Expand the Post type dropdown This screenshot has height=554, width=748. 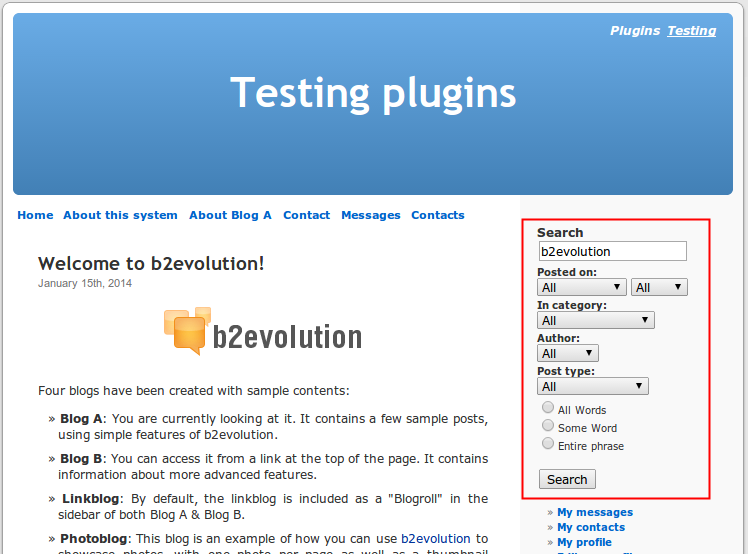[592, 386]
